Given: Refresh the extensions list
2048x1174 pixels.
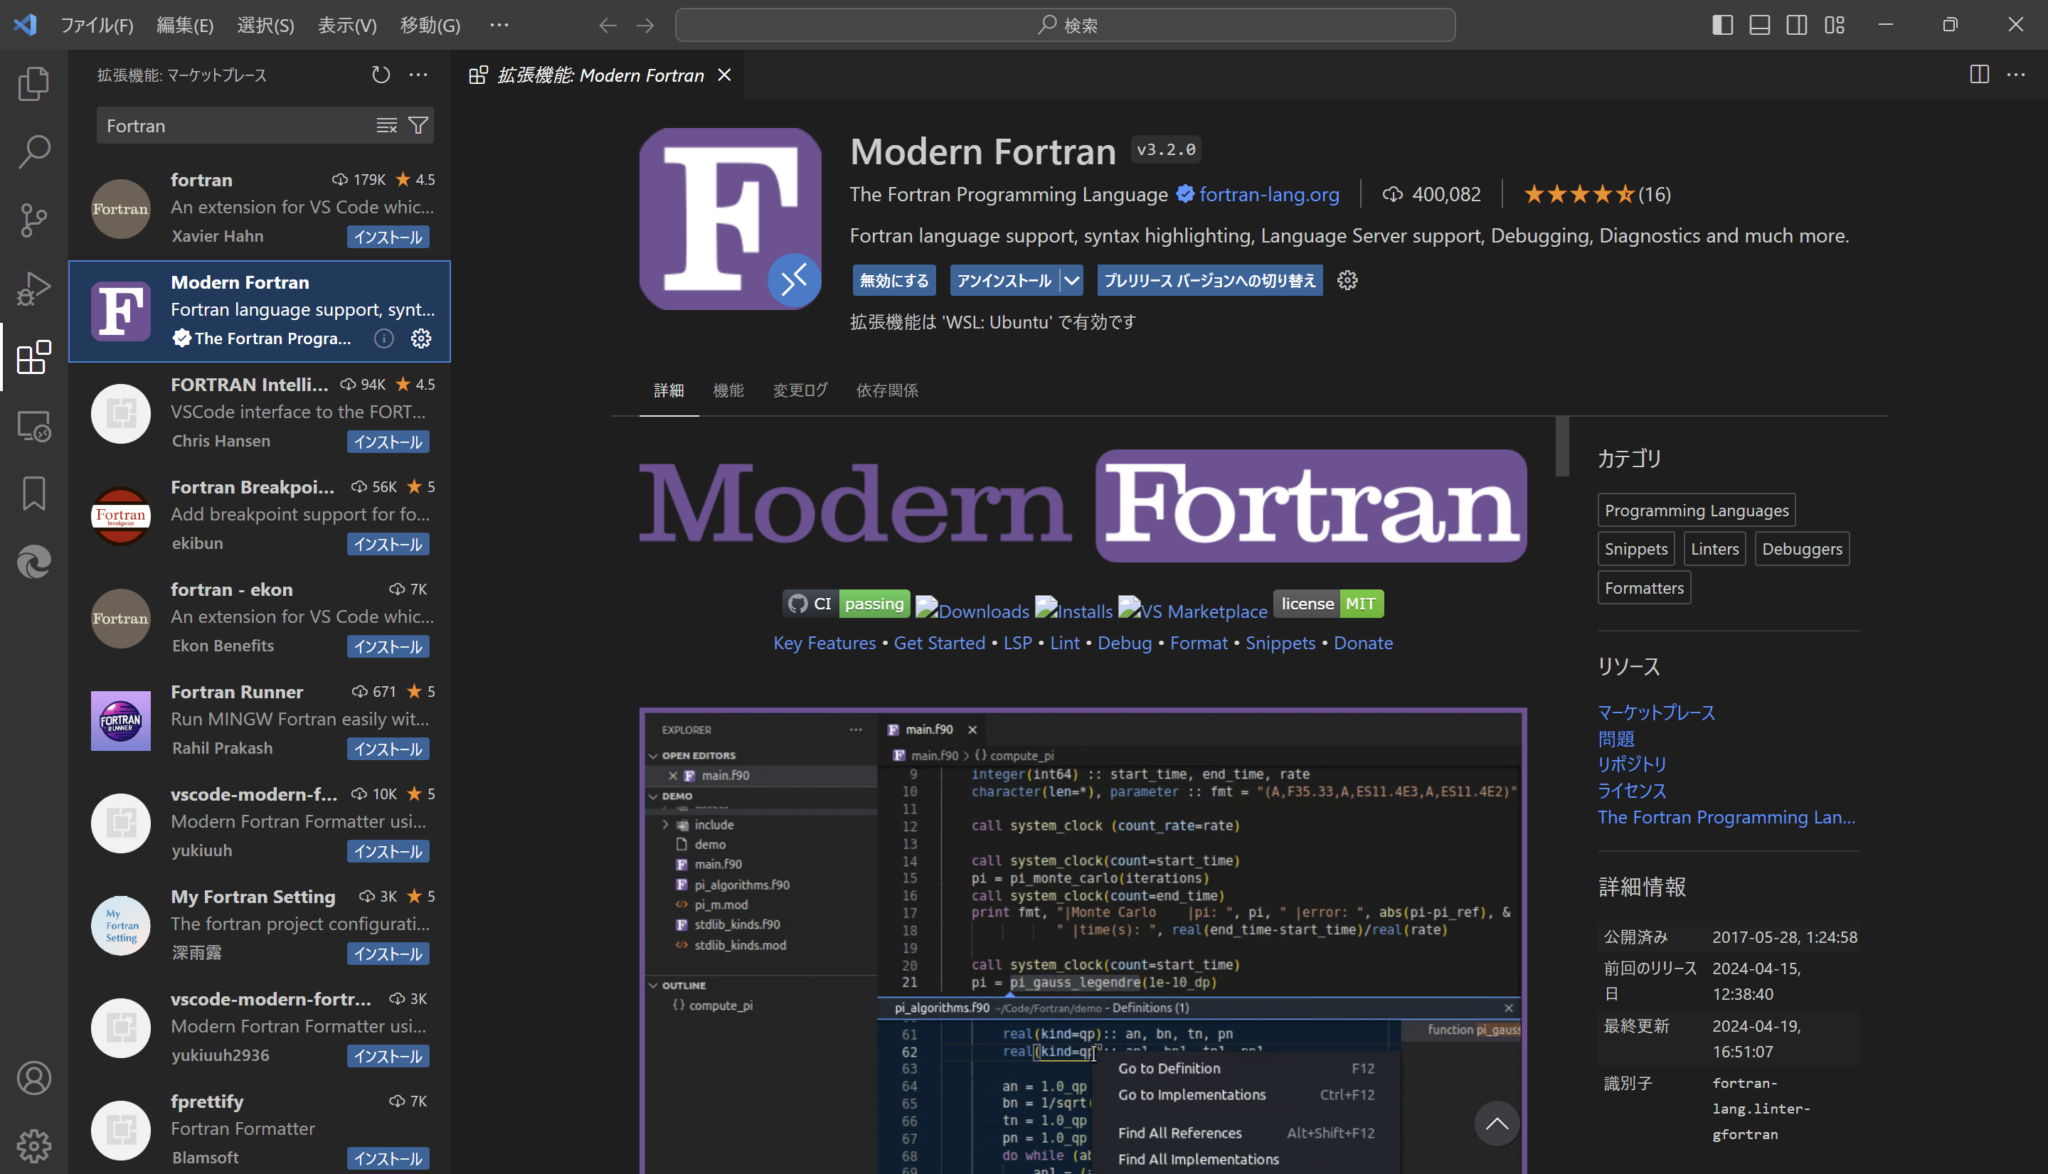Looking at the screenshot, I should (x=380, y=74).
